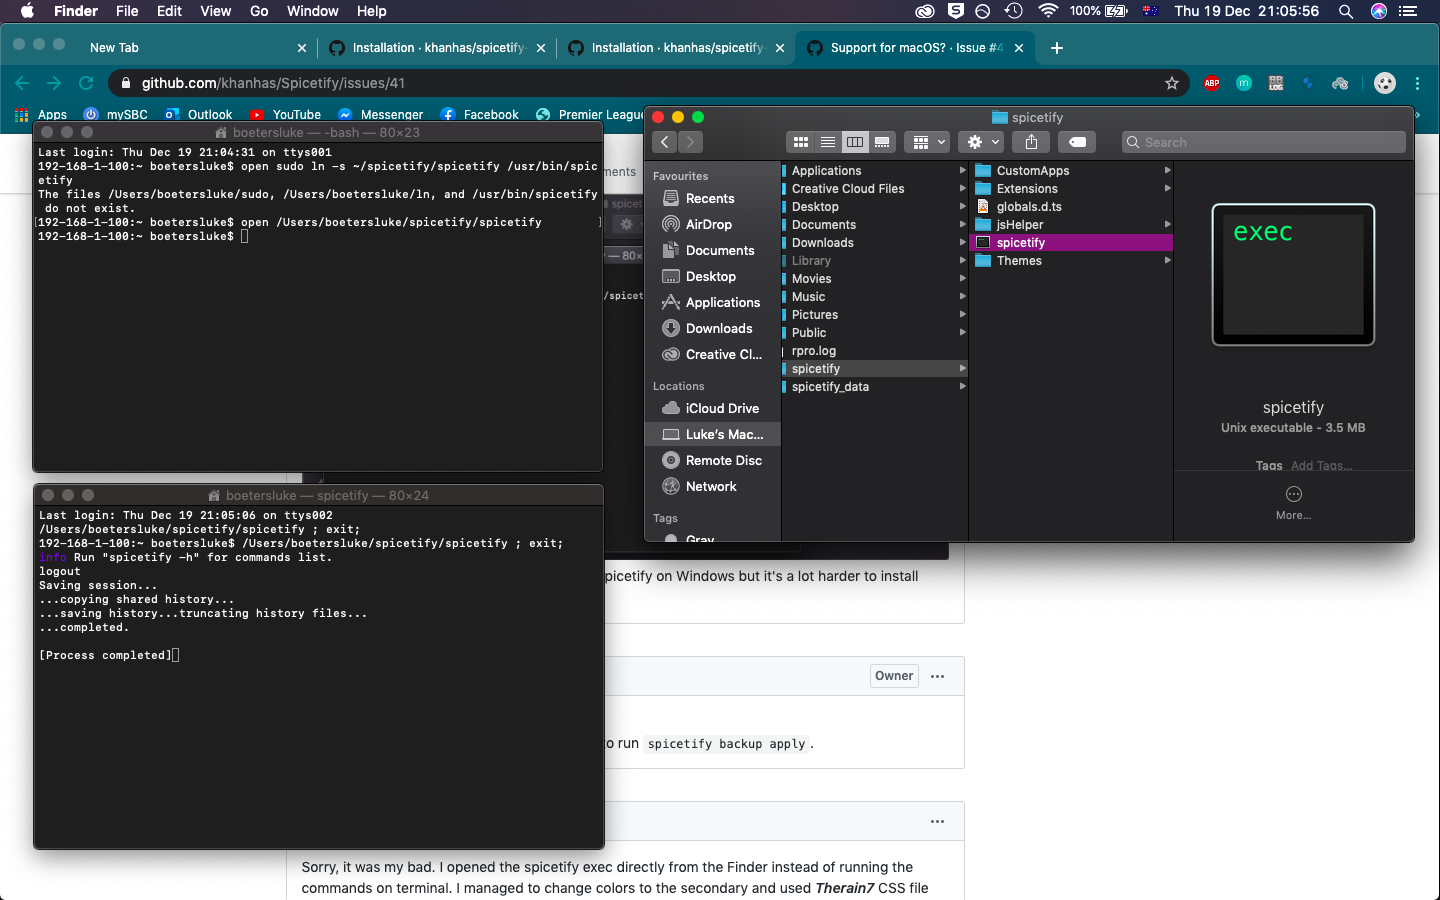The width and height of the screenshot is (1440, 900).
Task: Switch Finder to gallery view
Action: coord(882,142)
